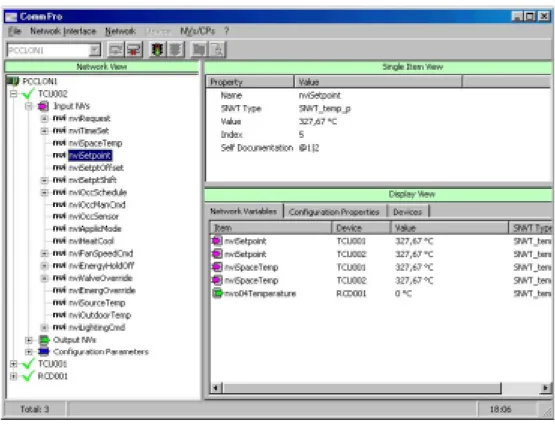The width and height of the screenshot is (555, 426).
Task: Expand the Configuration Parameters branch
Action: pos(29,352)
